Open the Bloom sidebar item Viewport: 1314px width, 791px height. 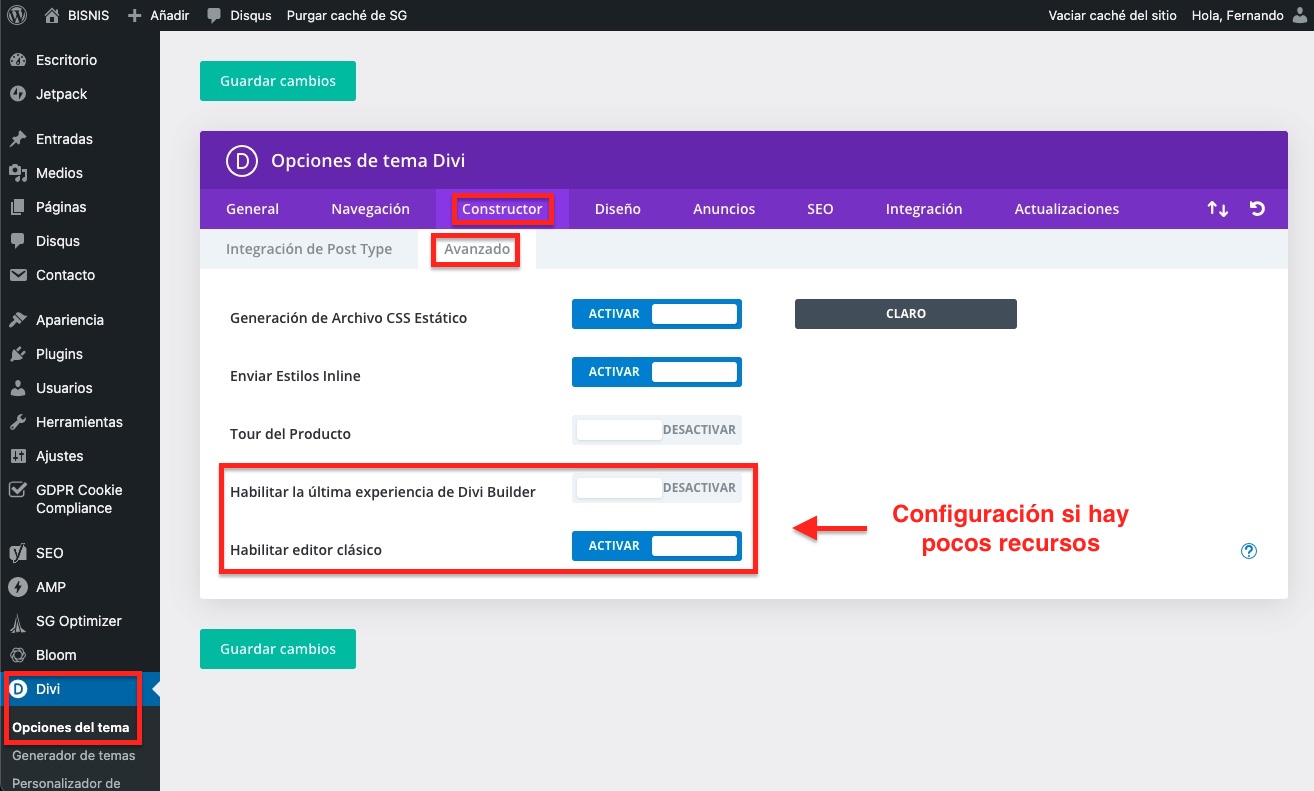point(56,655)
